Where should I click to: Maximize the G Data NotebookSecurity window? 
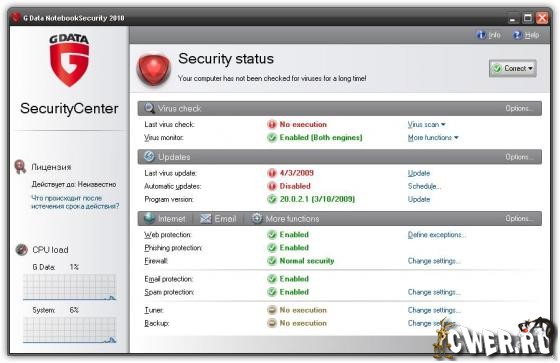tap(528, 18)
